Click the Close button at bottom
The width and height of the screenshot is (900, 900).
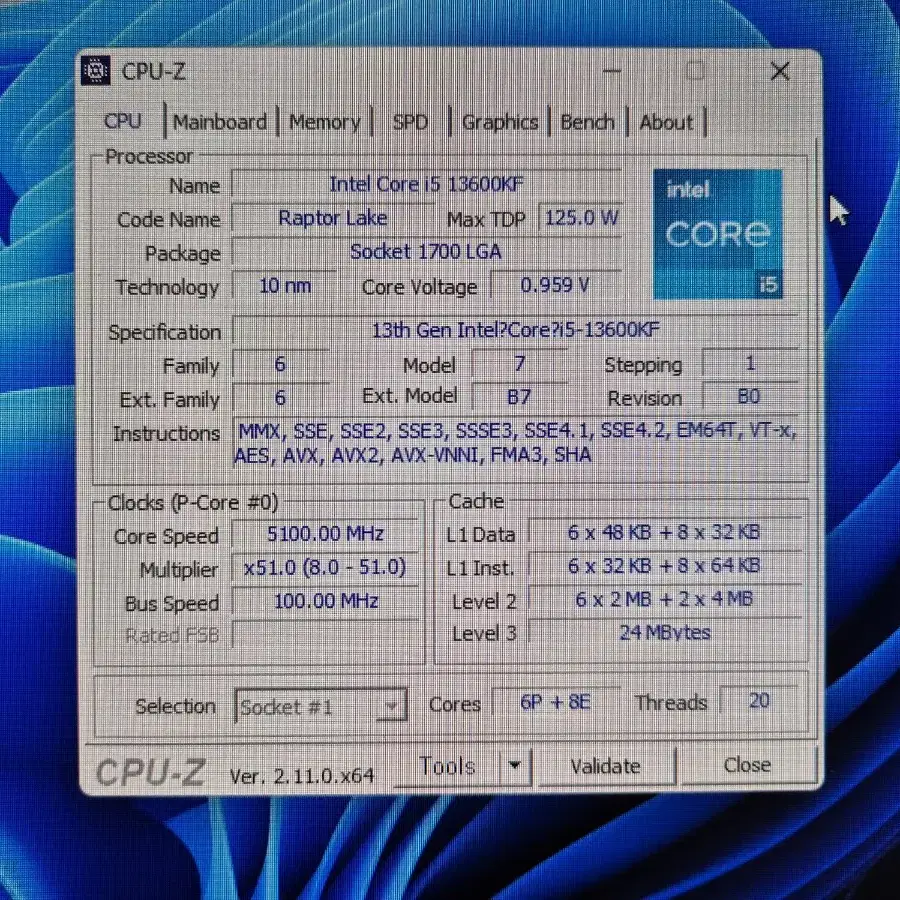pyautogui.click(x=747, y=765)
